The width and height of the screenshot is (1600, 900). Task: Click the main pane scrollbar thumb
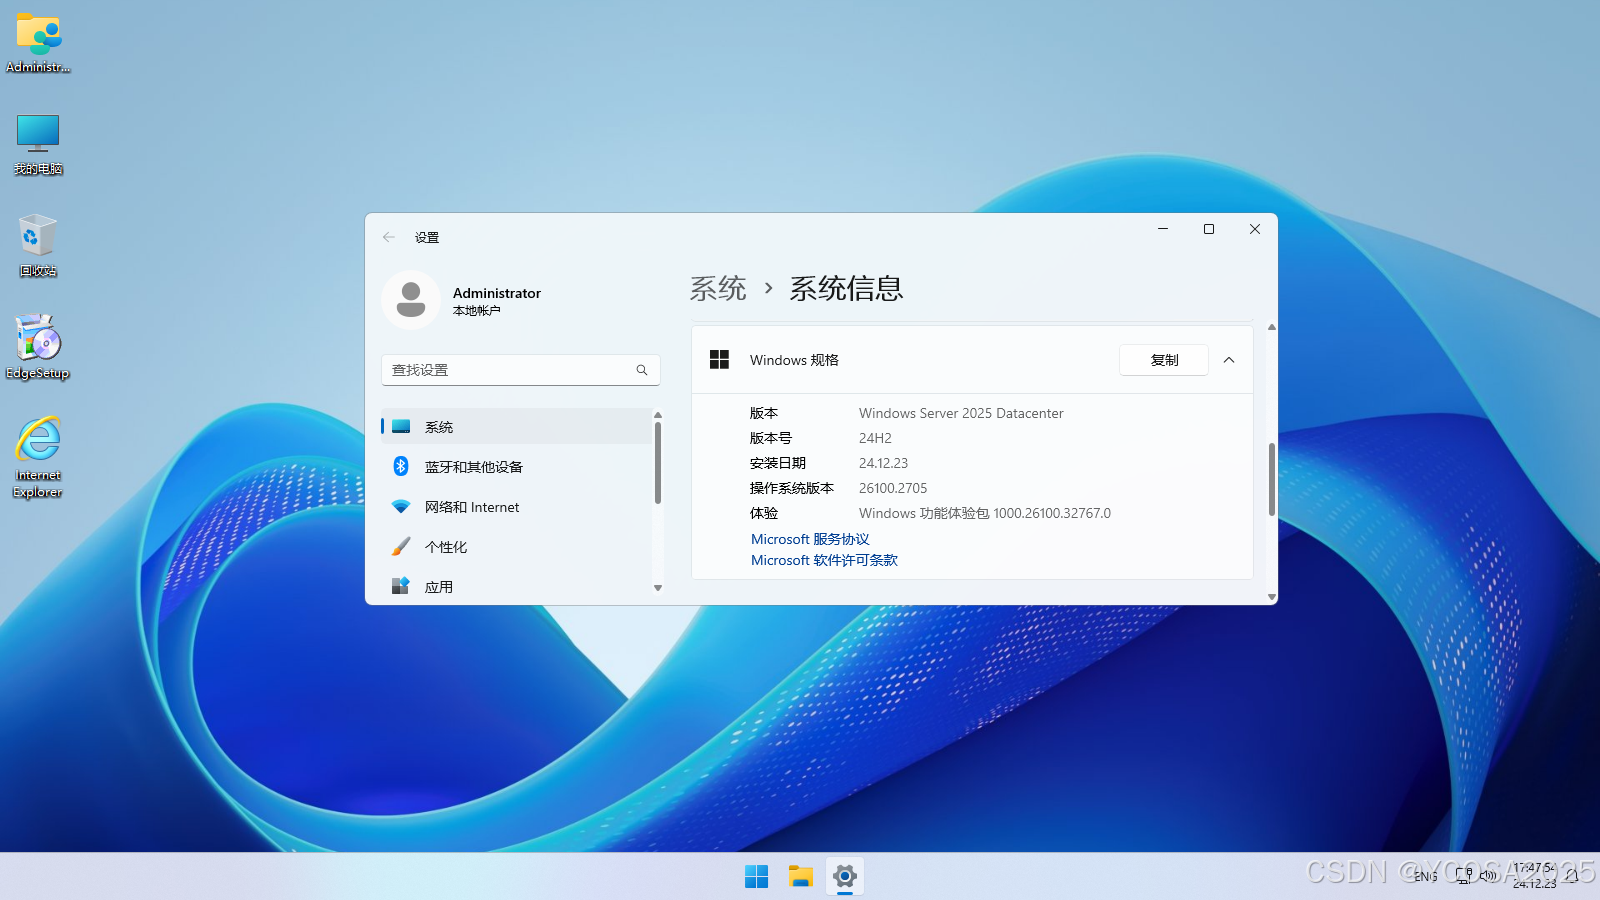[1272, 479]
